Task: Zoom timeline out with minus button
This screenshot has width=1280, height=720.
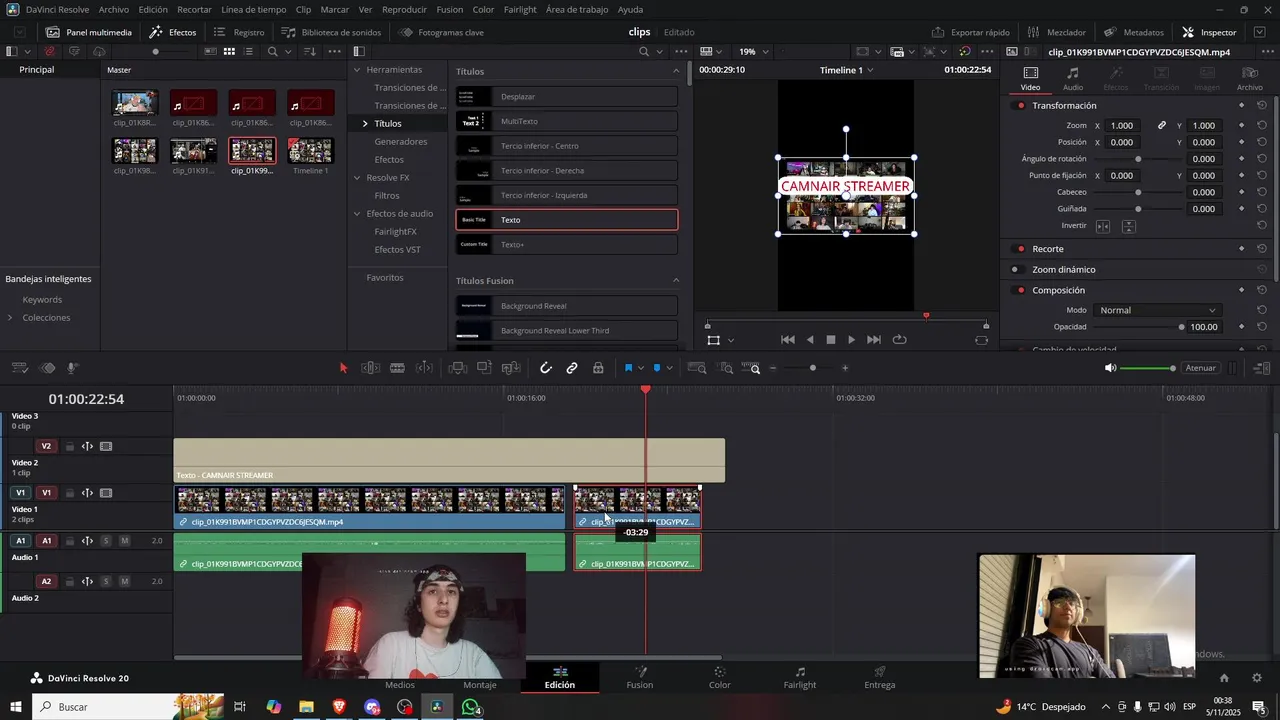Action: (773, 368)
